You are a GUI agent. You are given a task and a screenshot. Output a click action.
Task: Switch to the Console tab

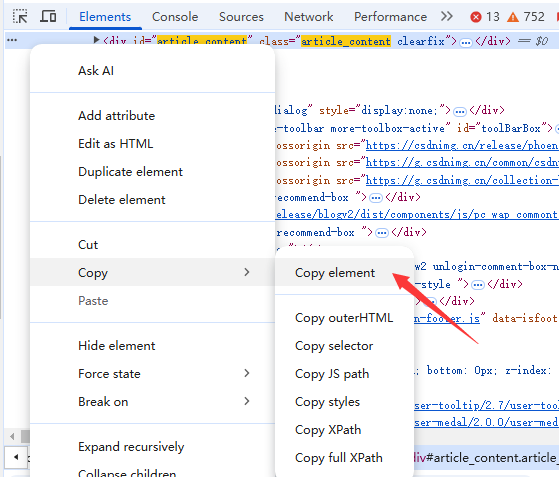(175, 17)
